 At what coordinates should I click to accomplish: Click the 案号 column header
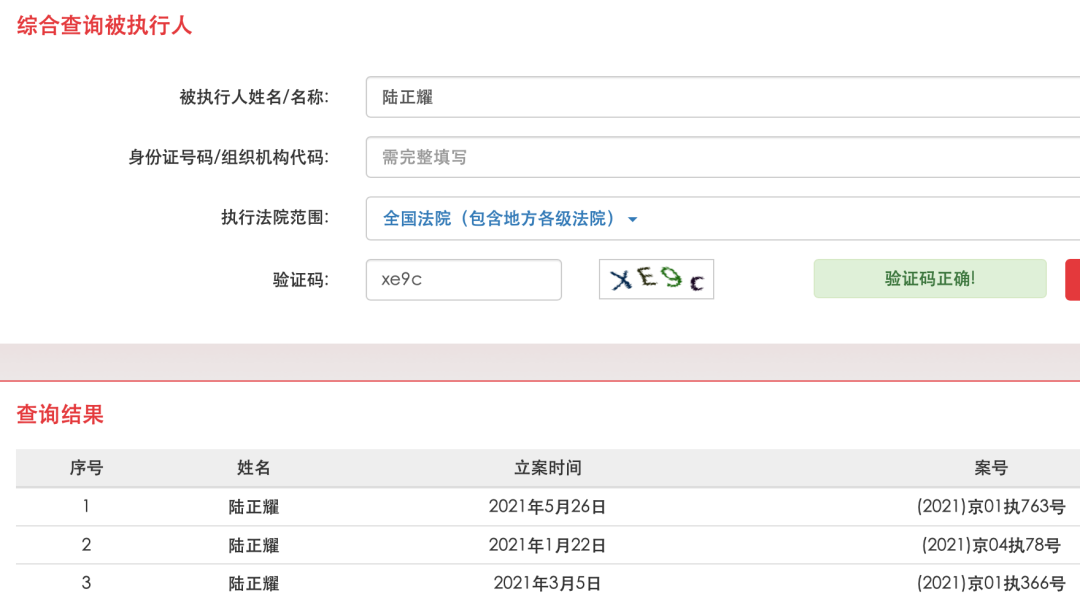[990, 467]
